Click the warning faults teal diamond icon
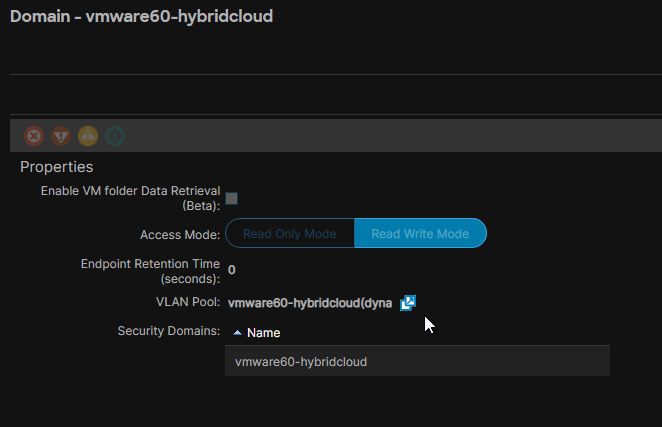This screenshot has height=427, width=662. click(x=115, y=136)
